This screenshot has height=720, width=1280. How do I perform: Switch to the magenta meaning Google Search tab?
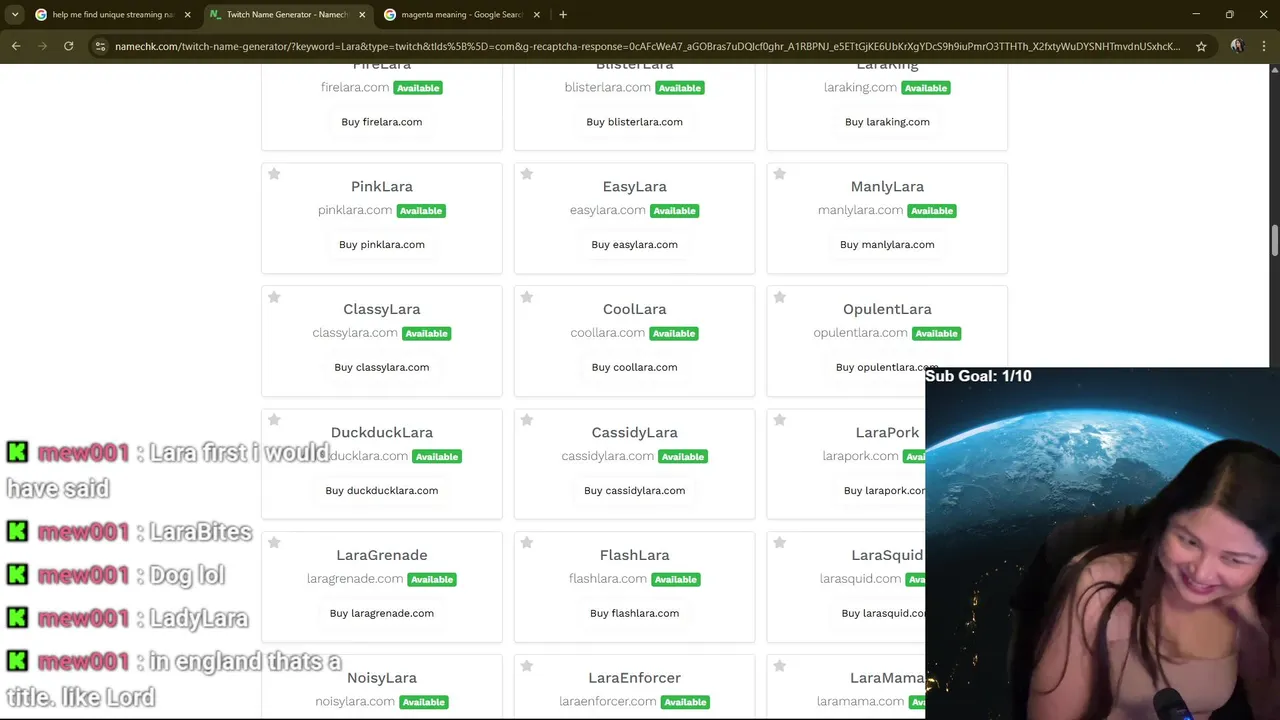coord(460,15)
